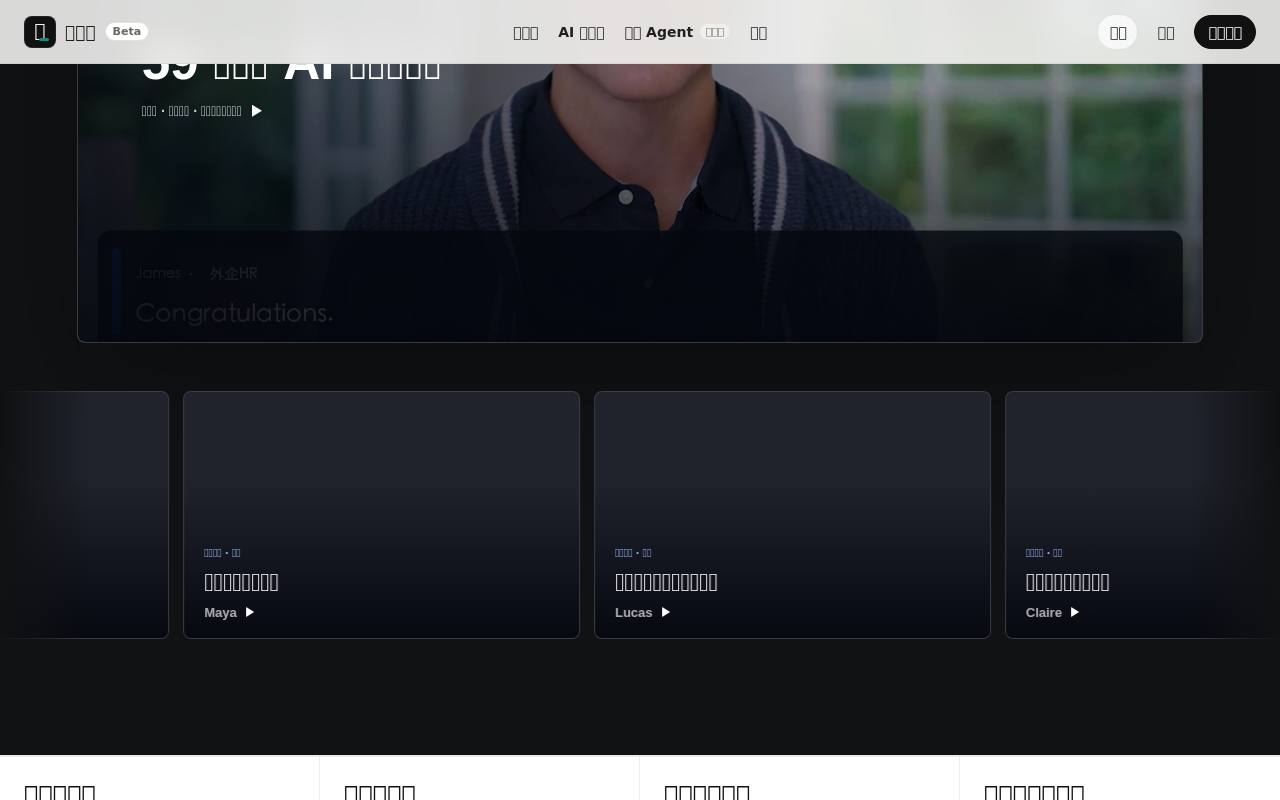This screenshot has height=800, width=1280.
Task: Click the Beta badge beside the logo
Action: [127, 31]
